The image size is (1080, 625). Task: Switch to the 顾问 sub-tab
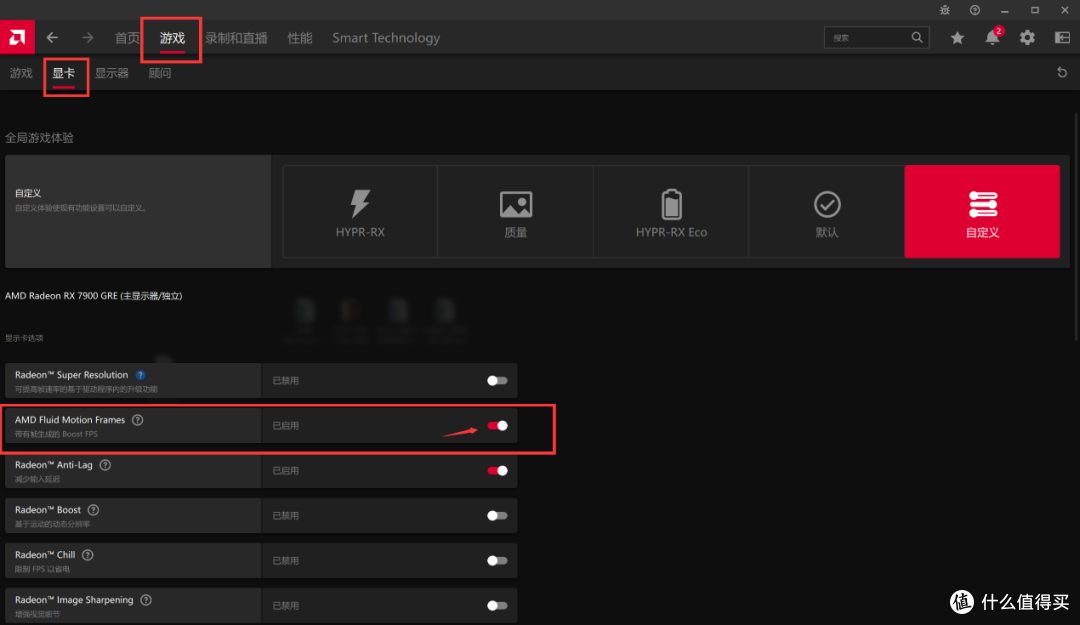pyautogui.click(x=160, y=73)
